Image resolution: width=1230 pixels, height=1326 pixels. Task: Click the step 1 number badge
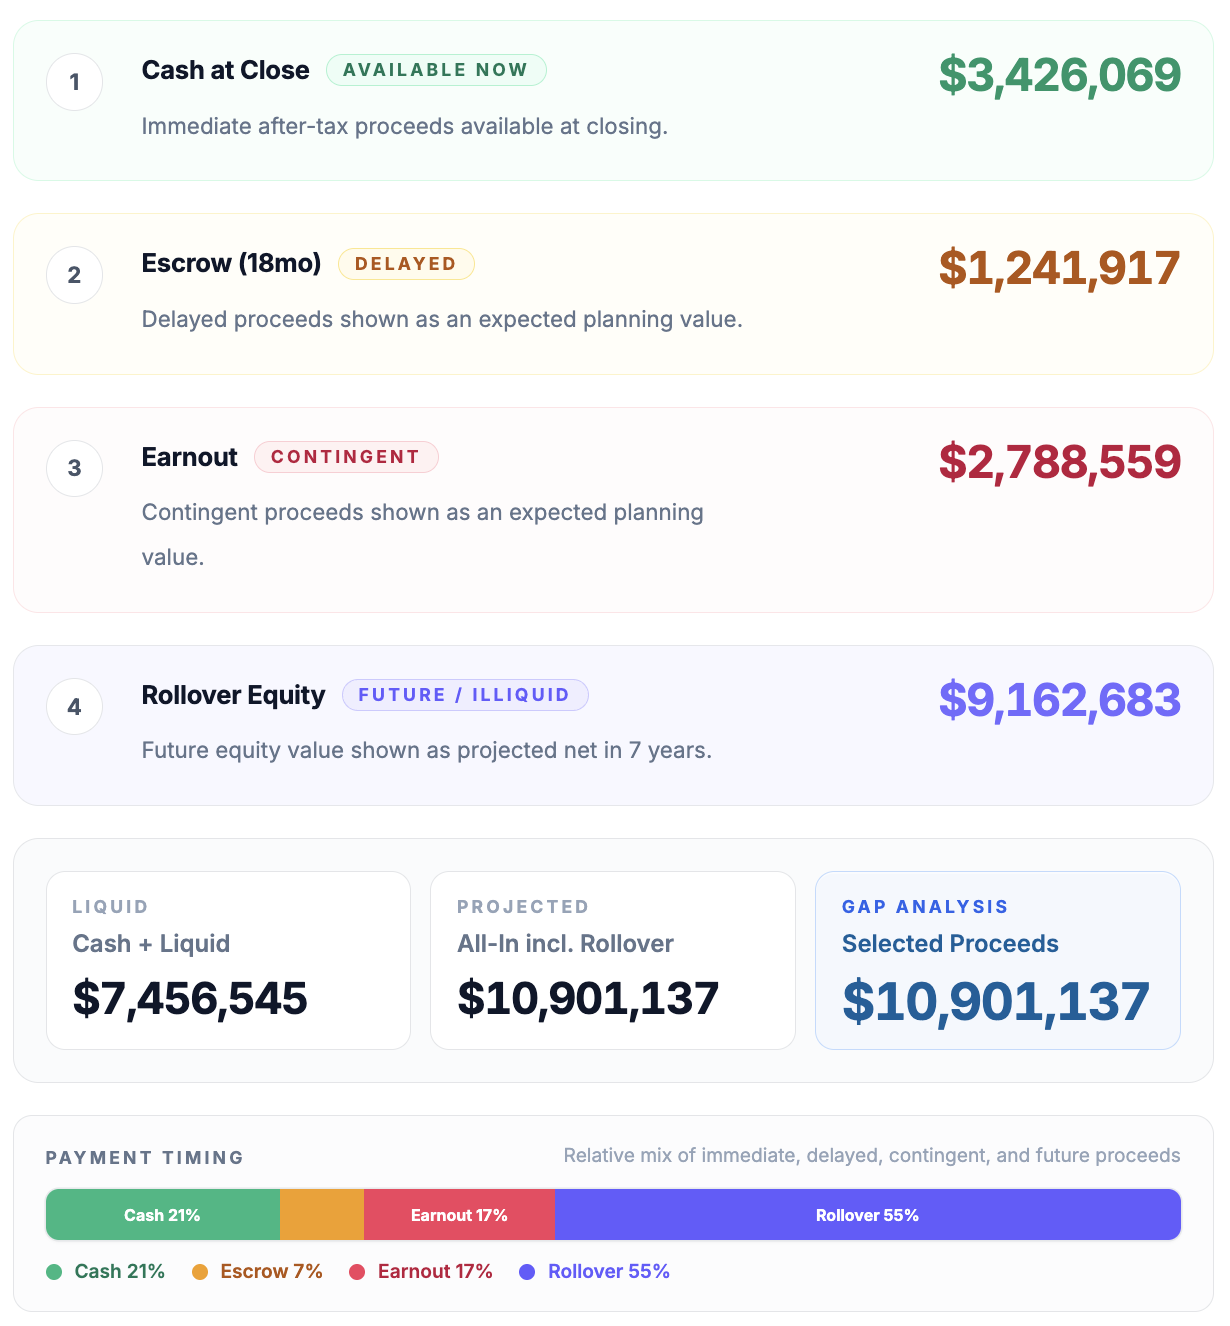[x=74, y=82]
